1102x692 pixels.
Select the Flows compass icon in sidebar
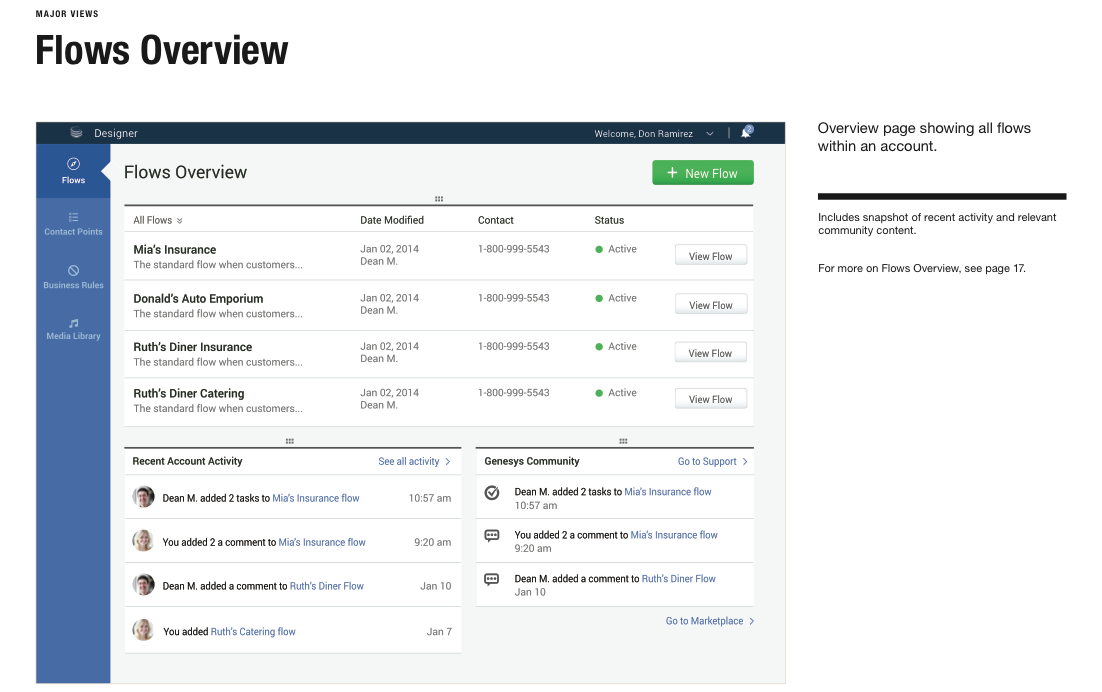(73, 164)
